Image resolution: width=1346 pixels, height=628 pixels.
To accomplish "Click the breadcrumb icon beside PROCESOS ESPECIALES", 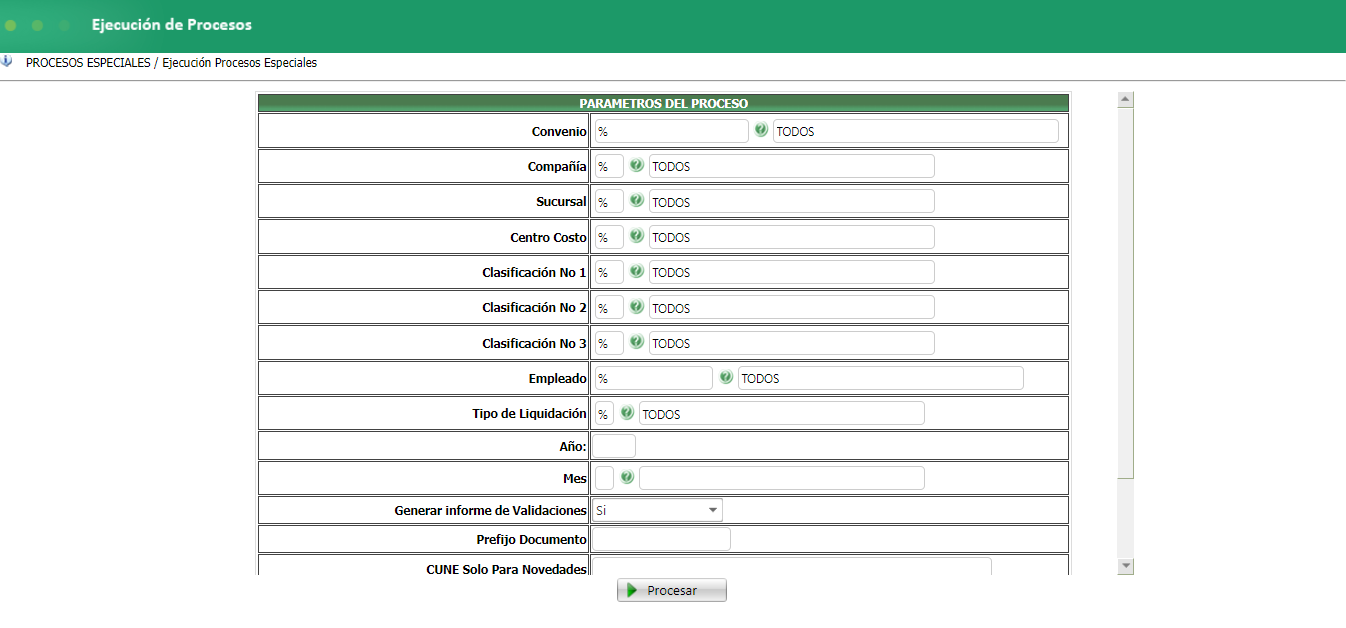I will [7, 62].
